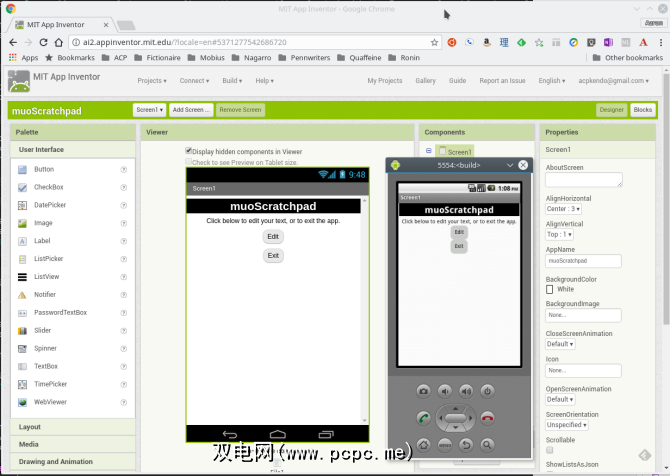This screenshot has height=476, width=670.
Task: Open ScreenOrientation Unspecified dropdown
Action: click(567, 425)
